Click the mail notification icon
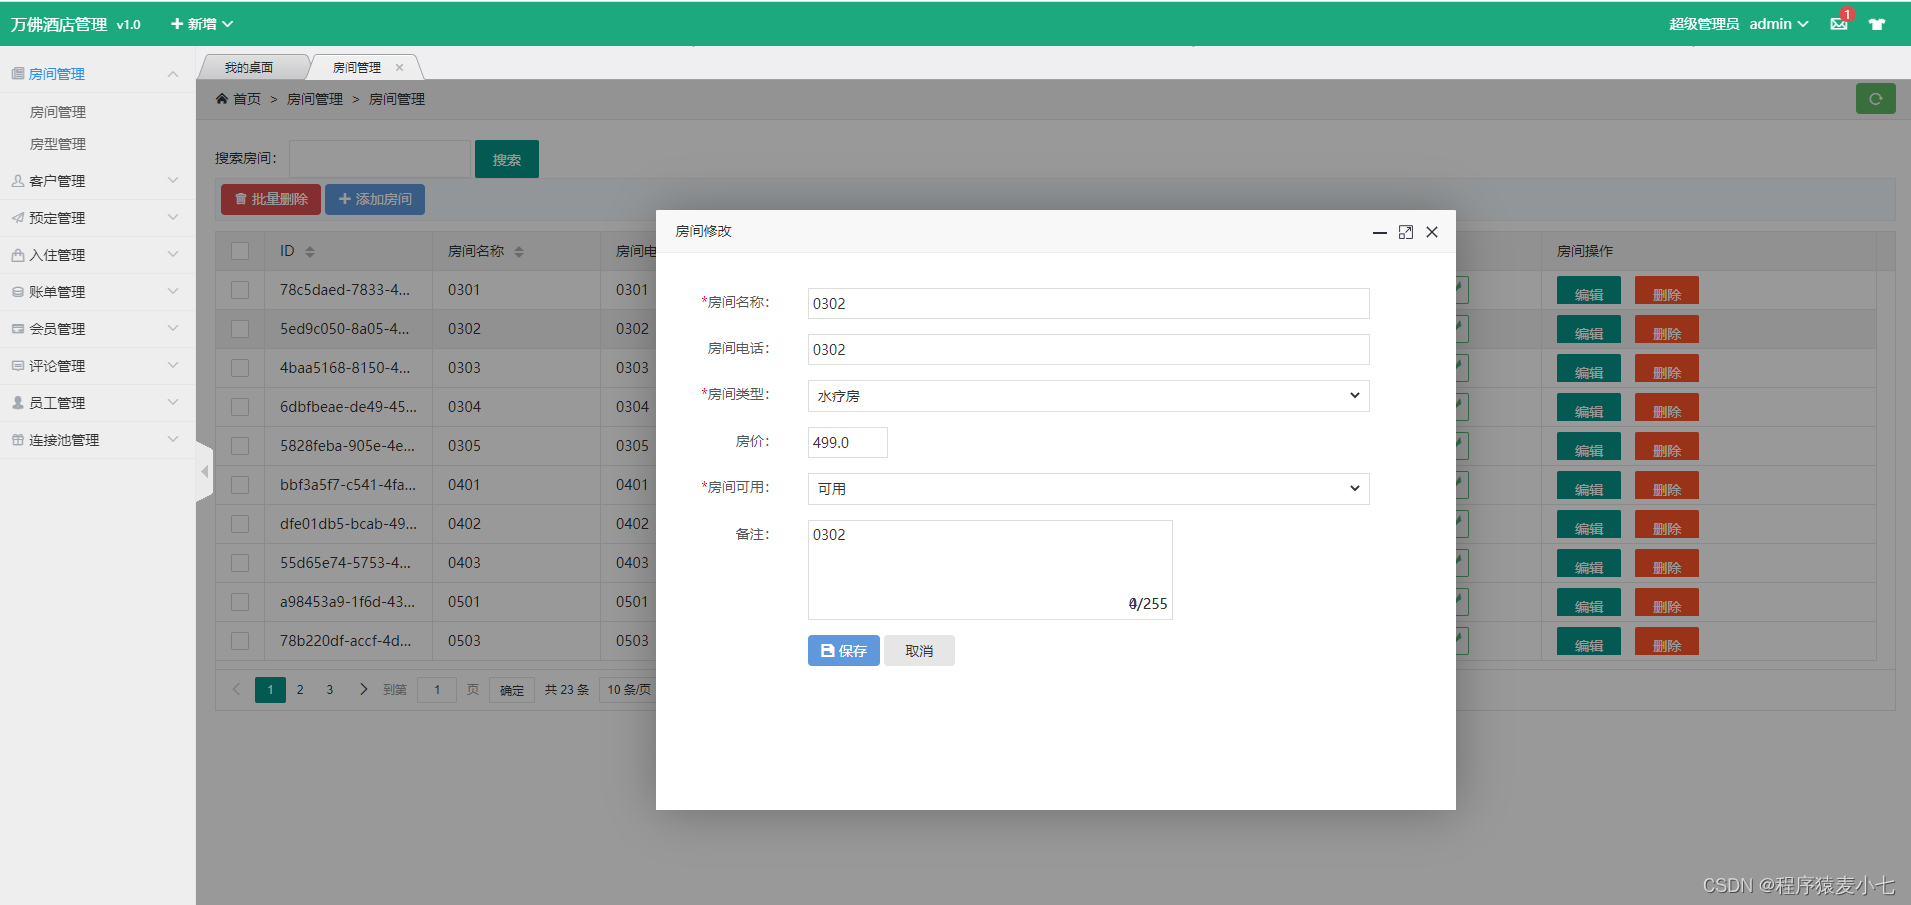Image resolution: width=1911 pixels, height=905 pixels. tap(1839, 24)
